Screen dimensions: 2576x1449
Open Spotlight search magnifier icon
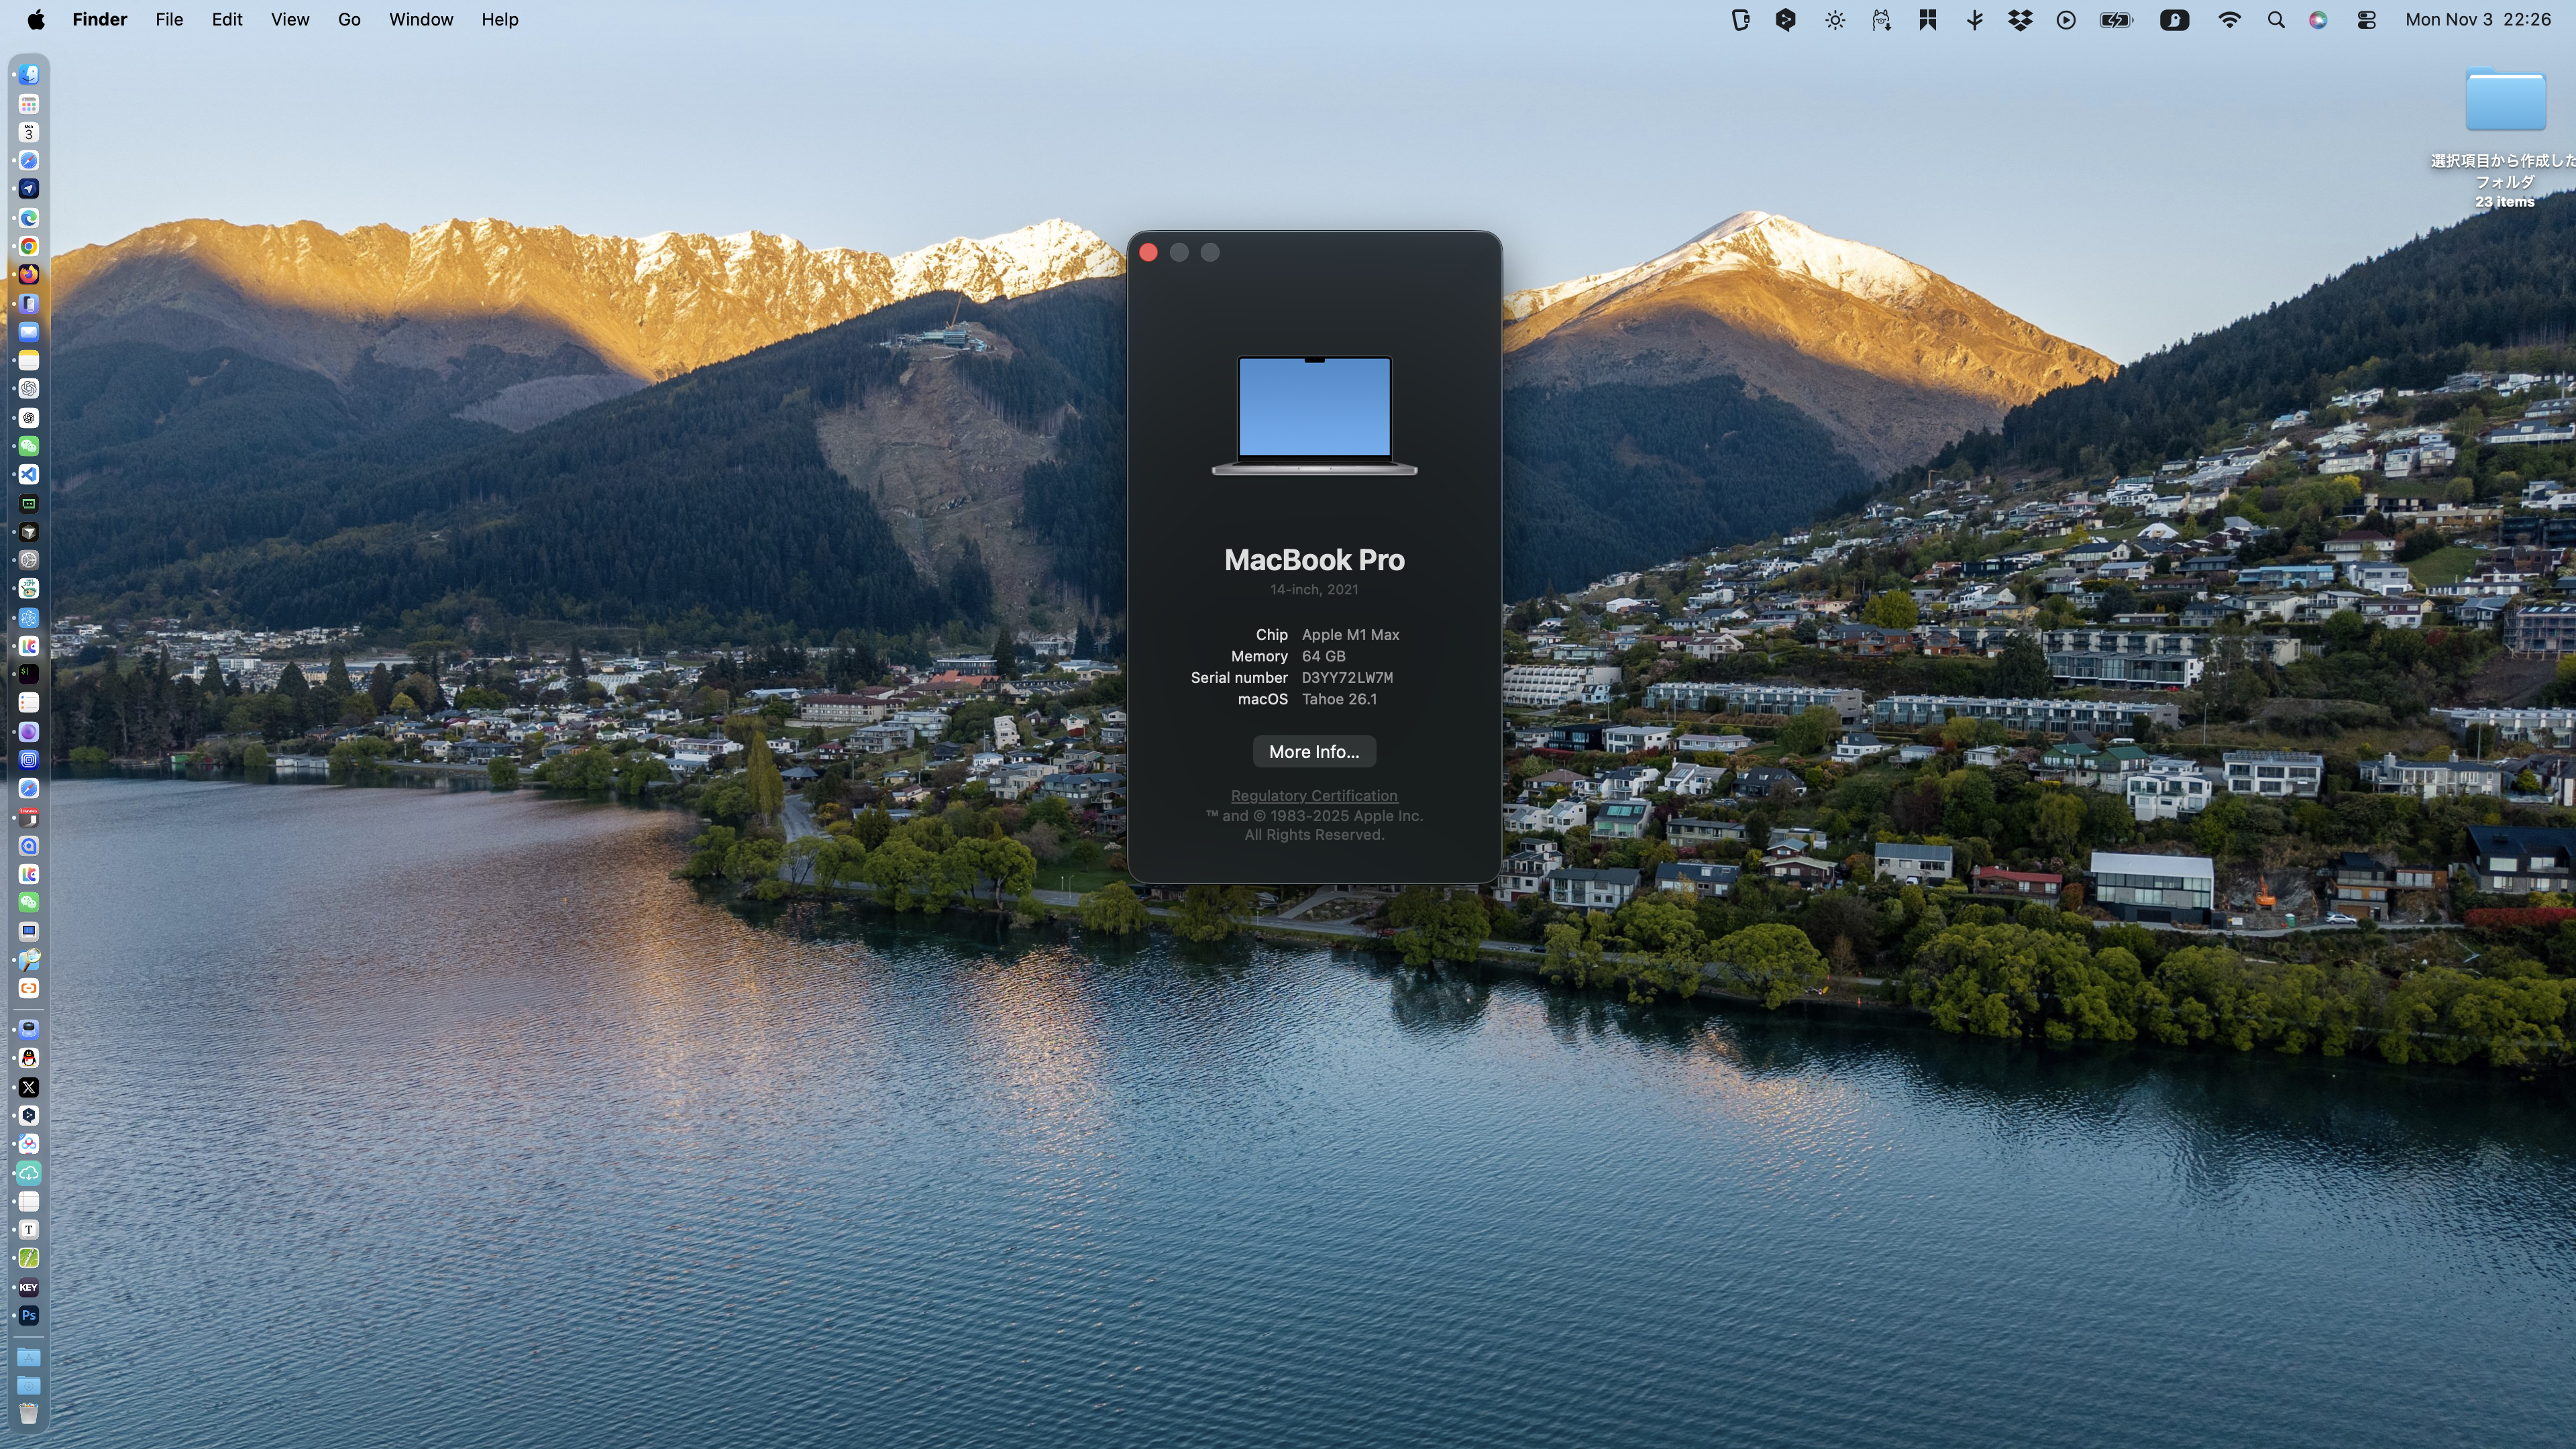[2276, 20]
